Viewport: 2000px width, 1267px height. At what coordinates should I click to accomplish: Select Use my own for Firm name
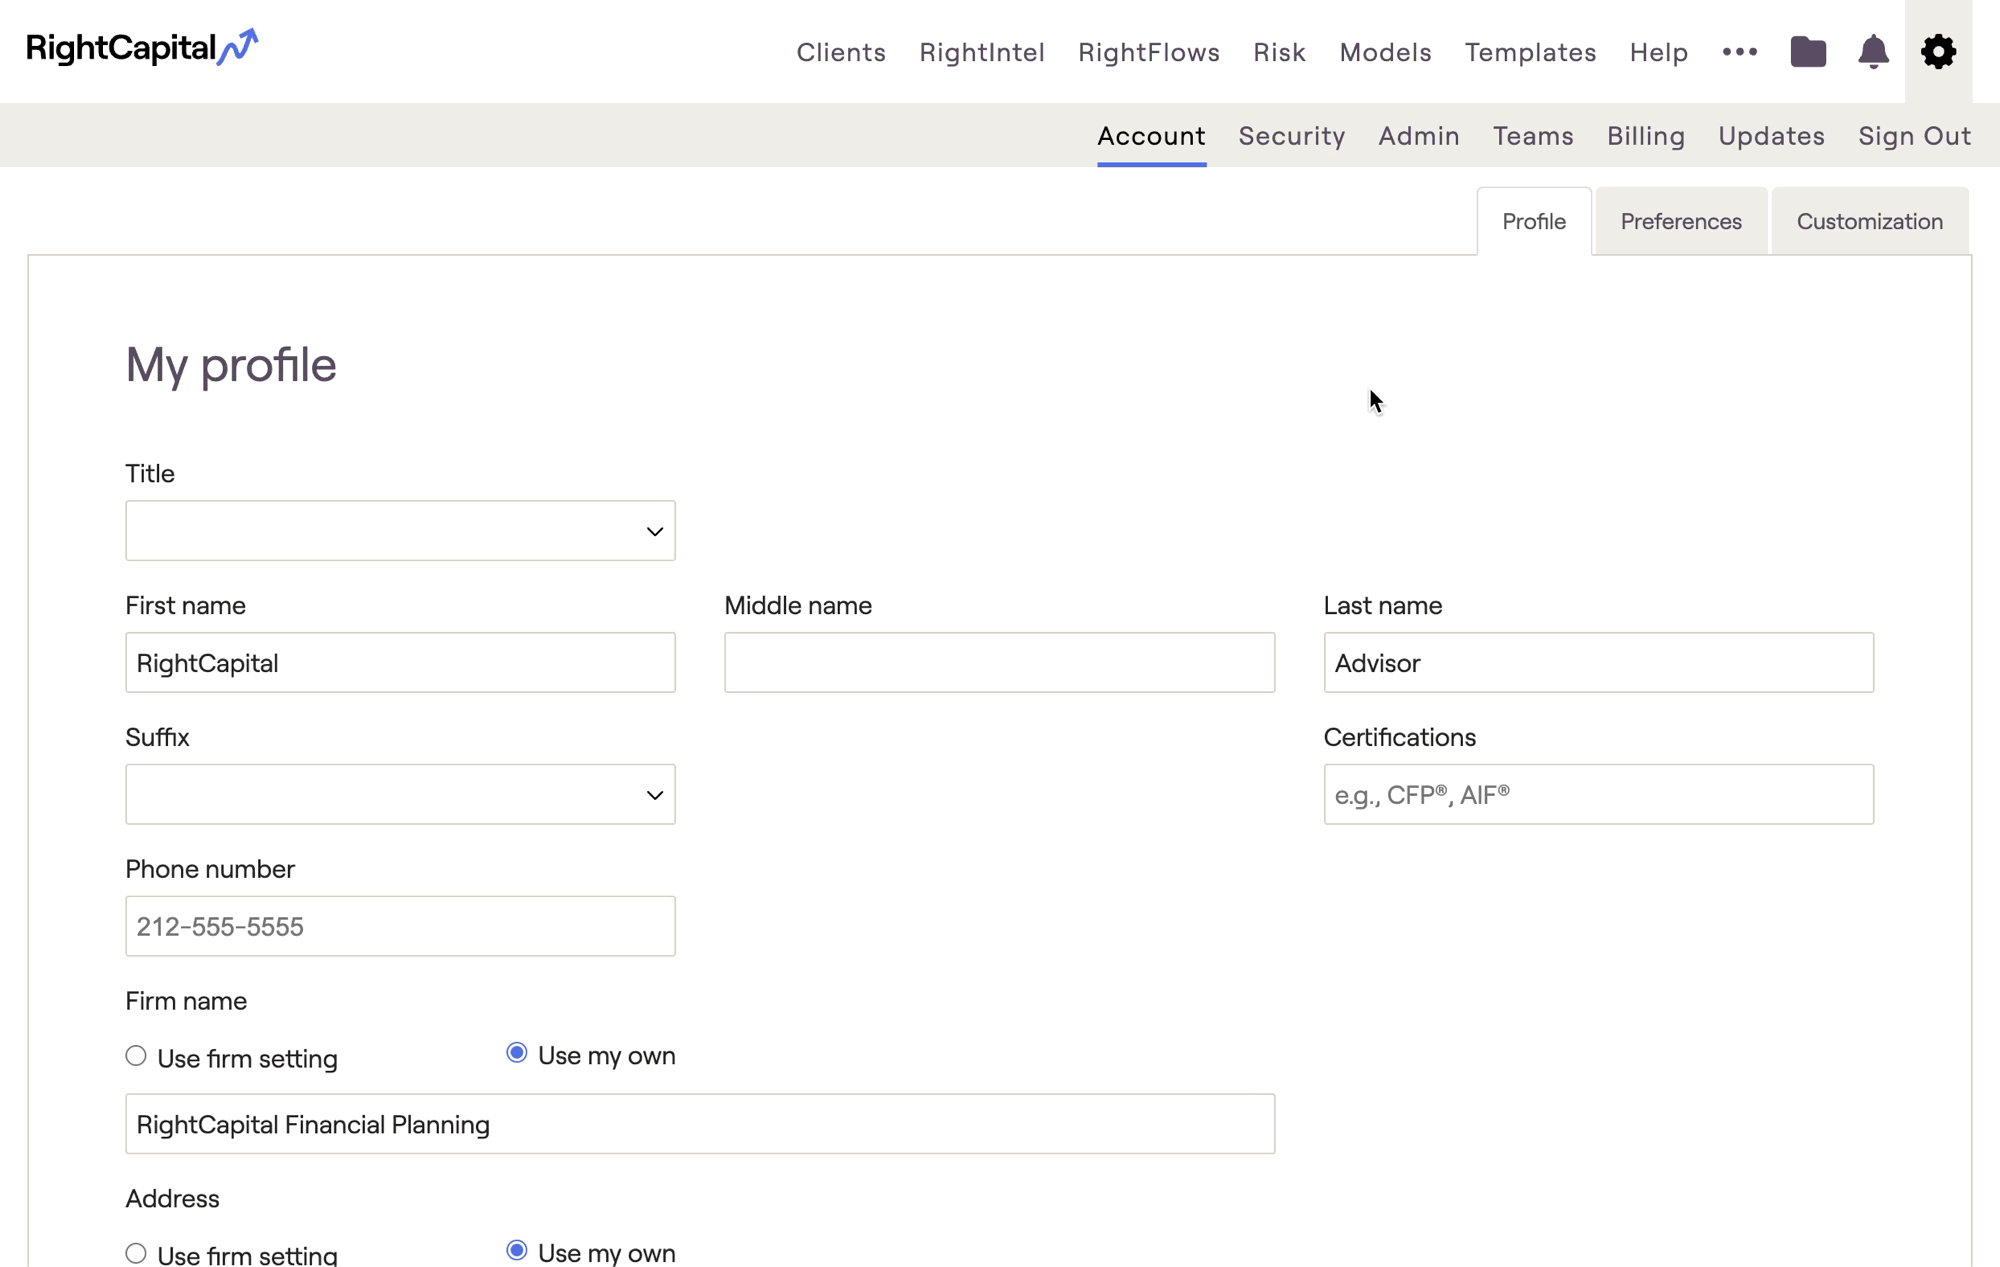point(517,1053)
